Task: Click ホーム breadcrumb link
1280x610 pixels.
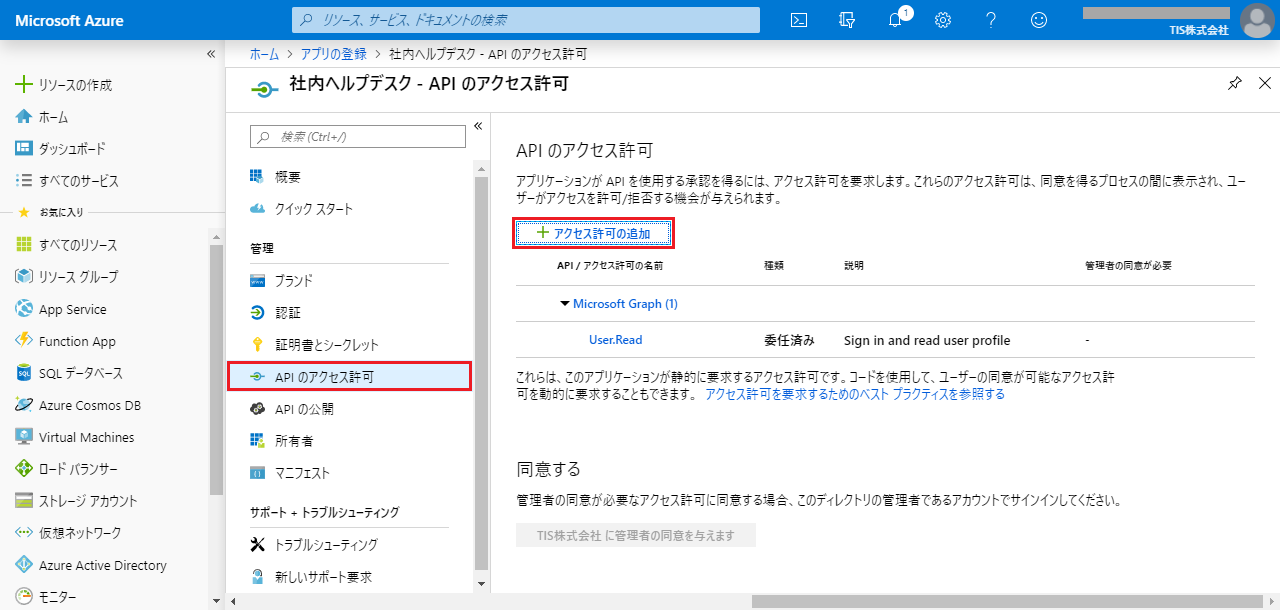Action: 264,53
